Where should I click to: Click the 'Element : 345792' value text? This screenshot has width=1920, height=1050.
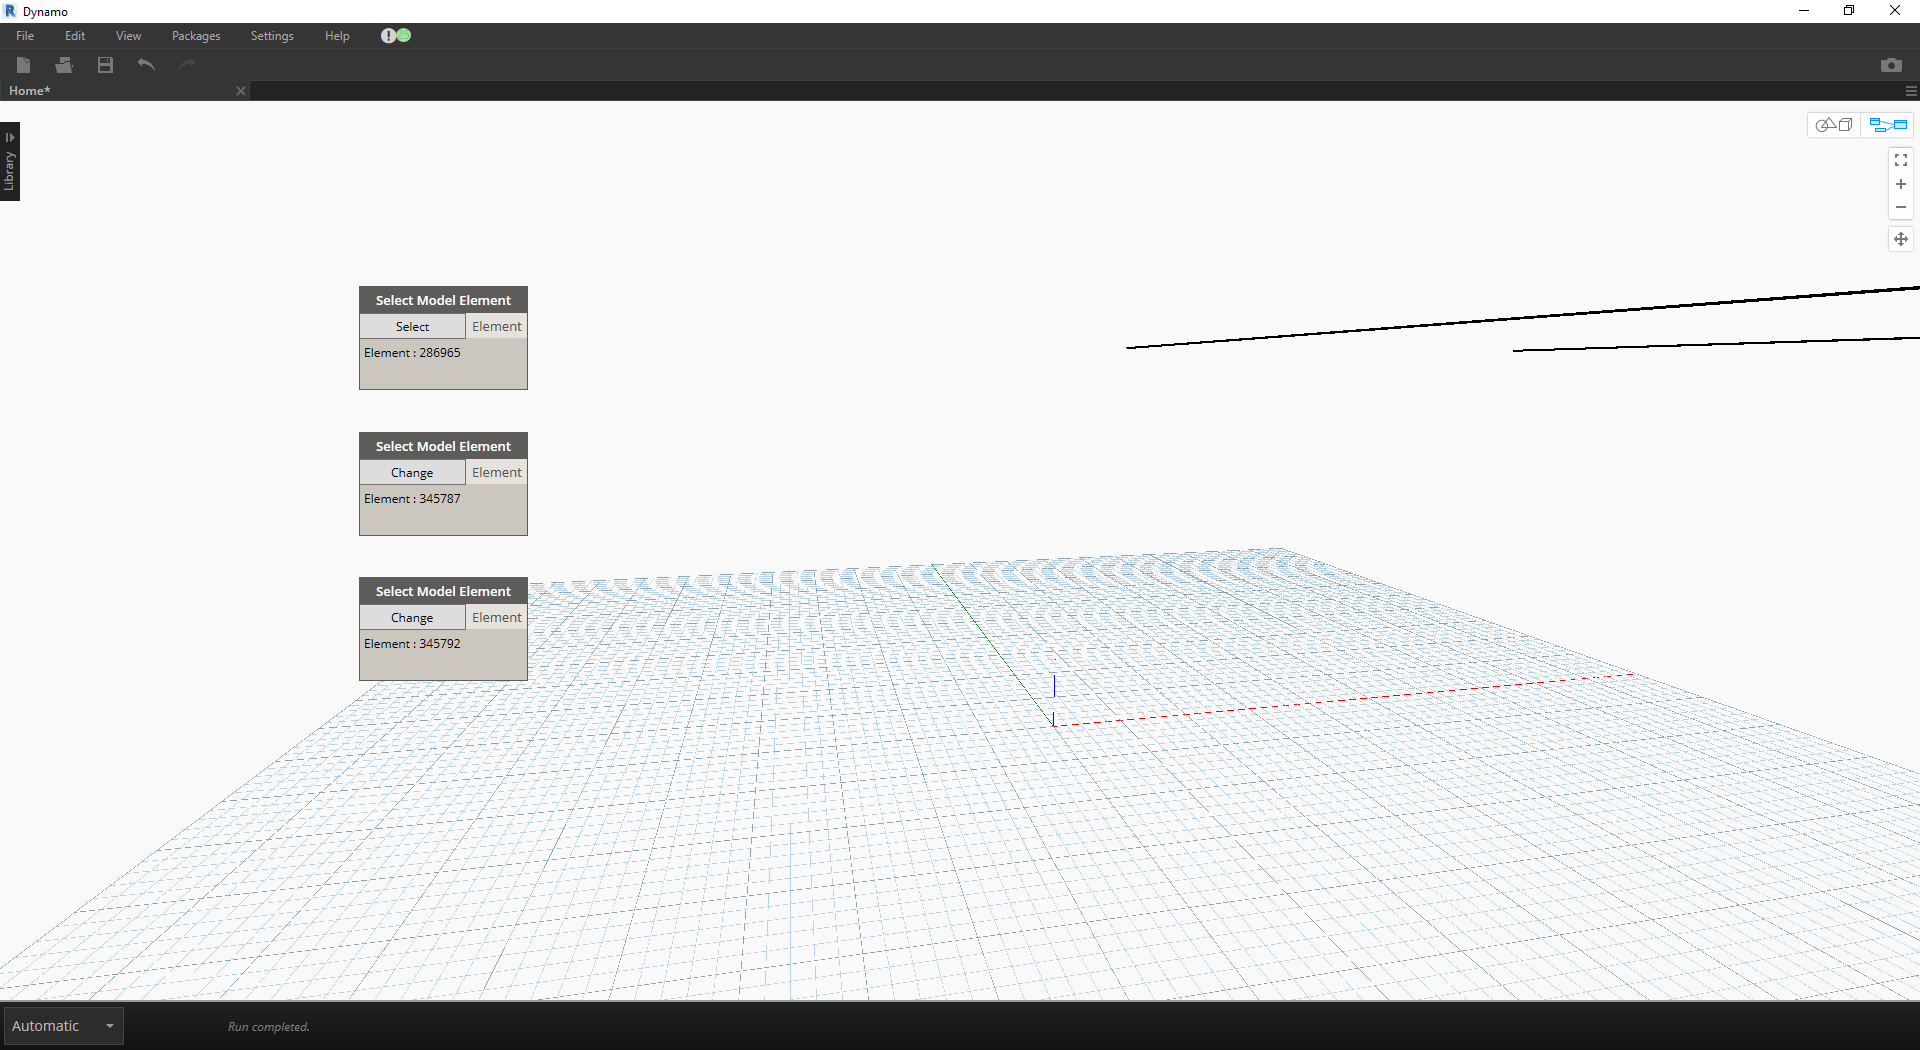(x=412, y=644)
